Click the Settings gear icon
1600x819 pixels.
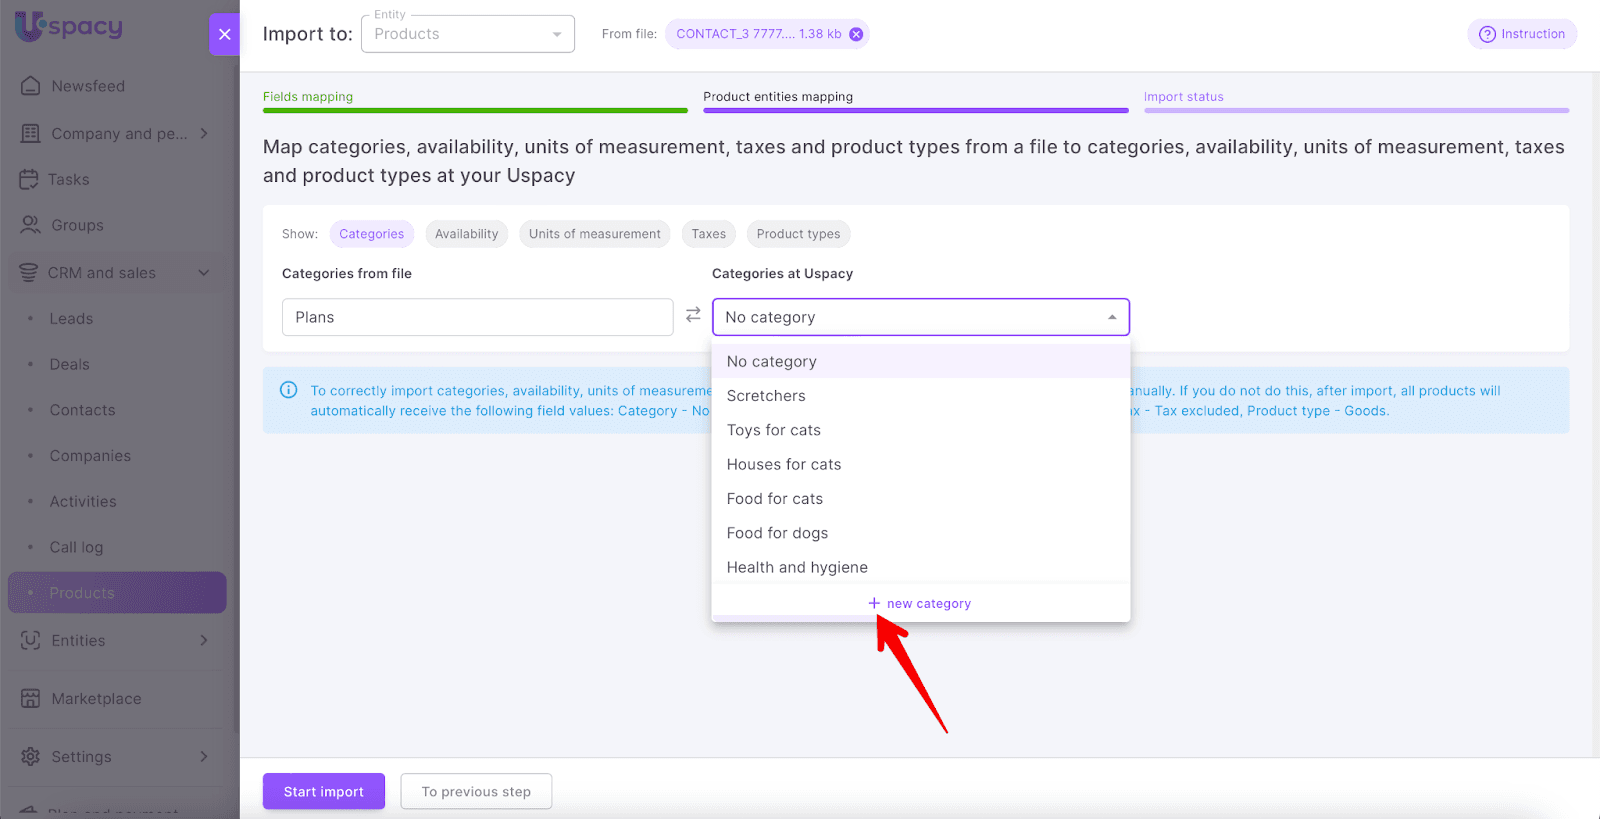click(31, 756)
